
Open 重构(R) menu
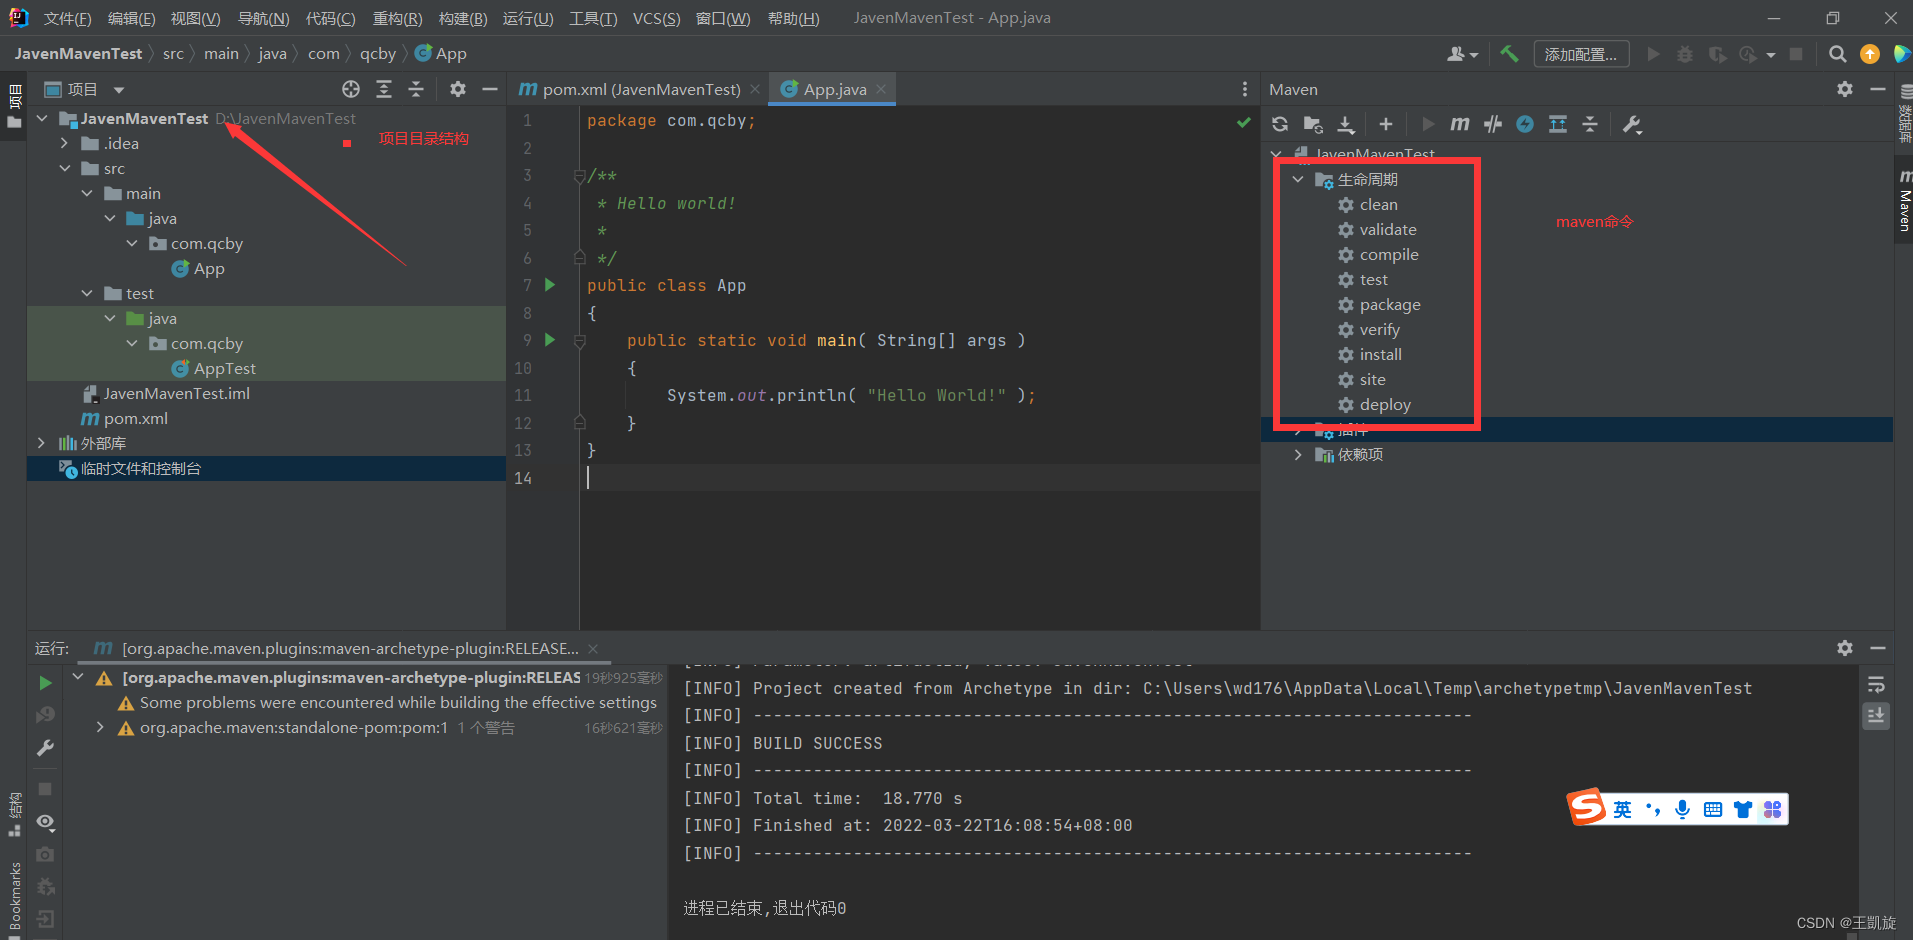click(x=397, y=18)
